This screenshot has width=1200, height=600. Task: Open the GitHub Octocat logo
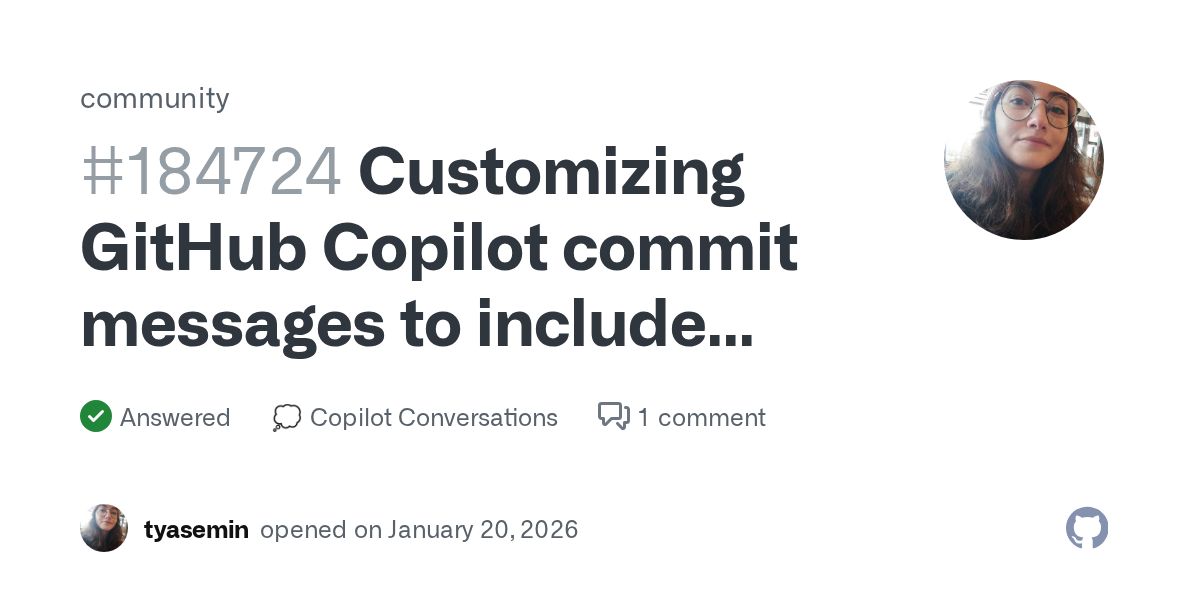(x=1087, y=528)
